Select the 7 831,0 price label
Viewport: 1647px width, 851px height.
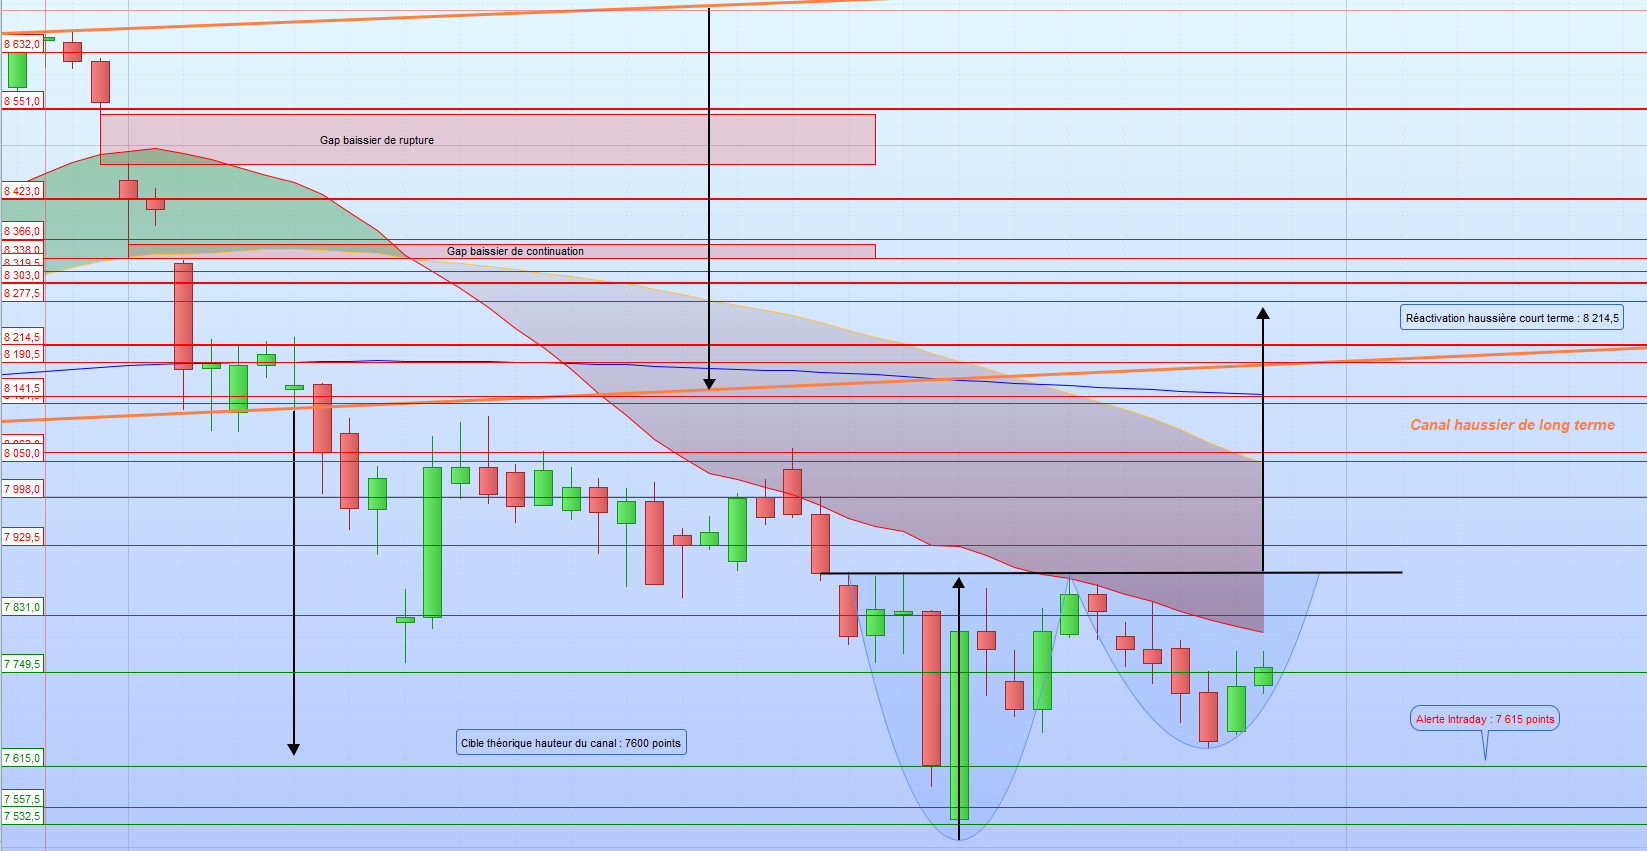tap(22, 607)
